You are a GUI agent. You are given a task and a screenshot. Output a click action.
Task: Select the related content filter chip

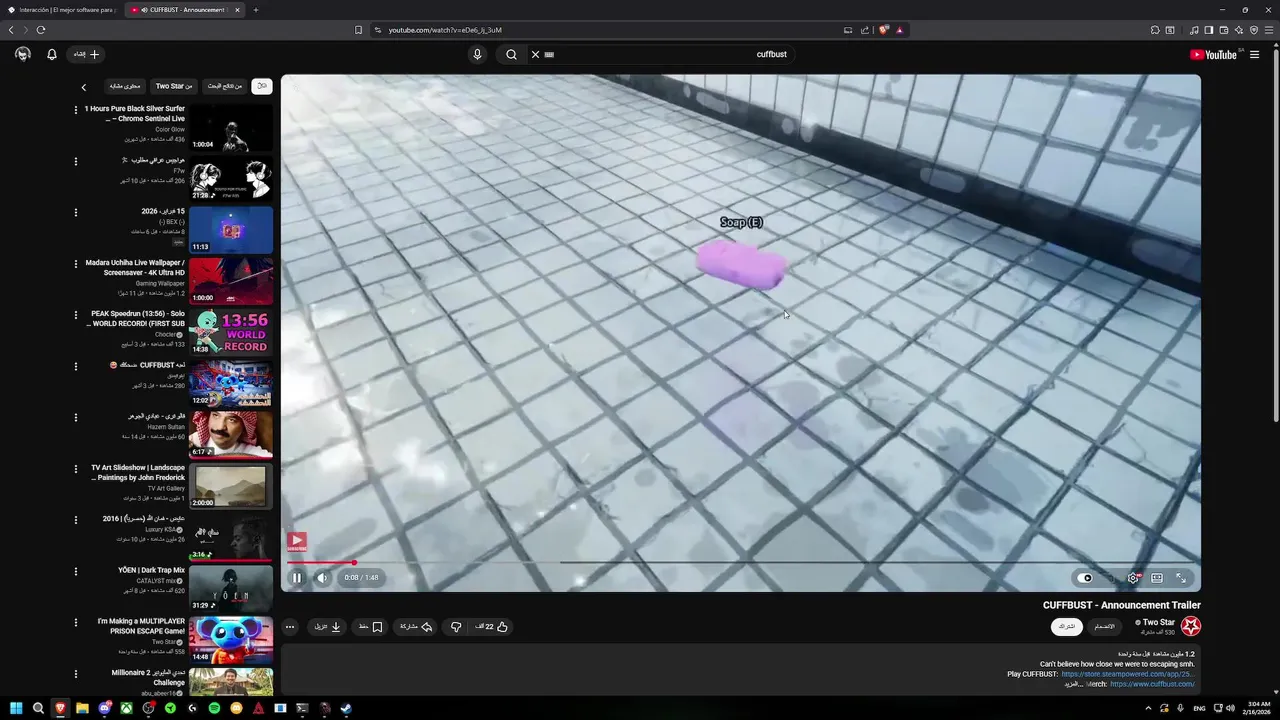pos(125,87)
